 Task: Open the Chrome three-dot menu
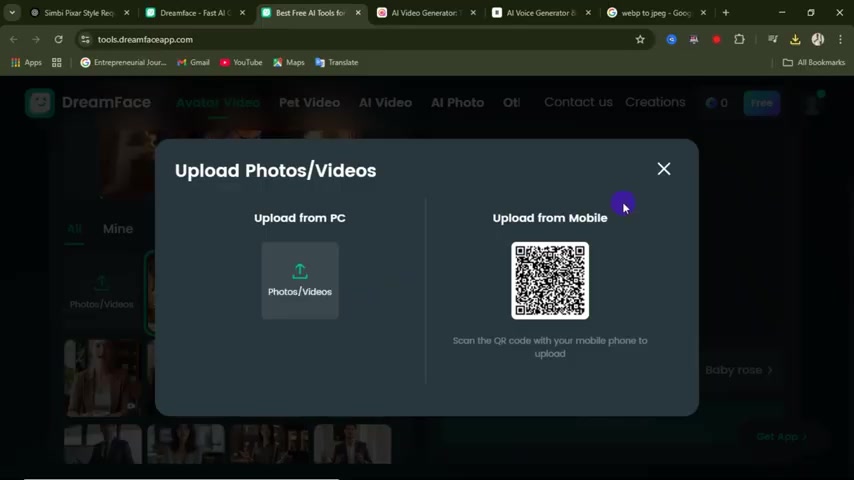(840, 39)
